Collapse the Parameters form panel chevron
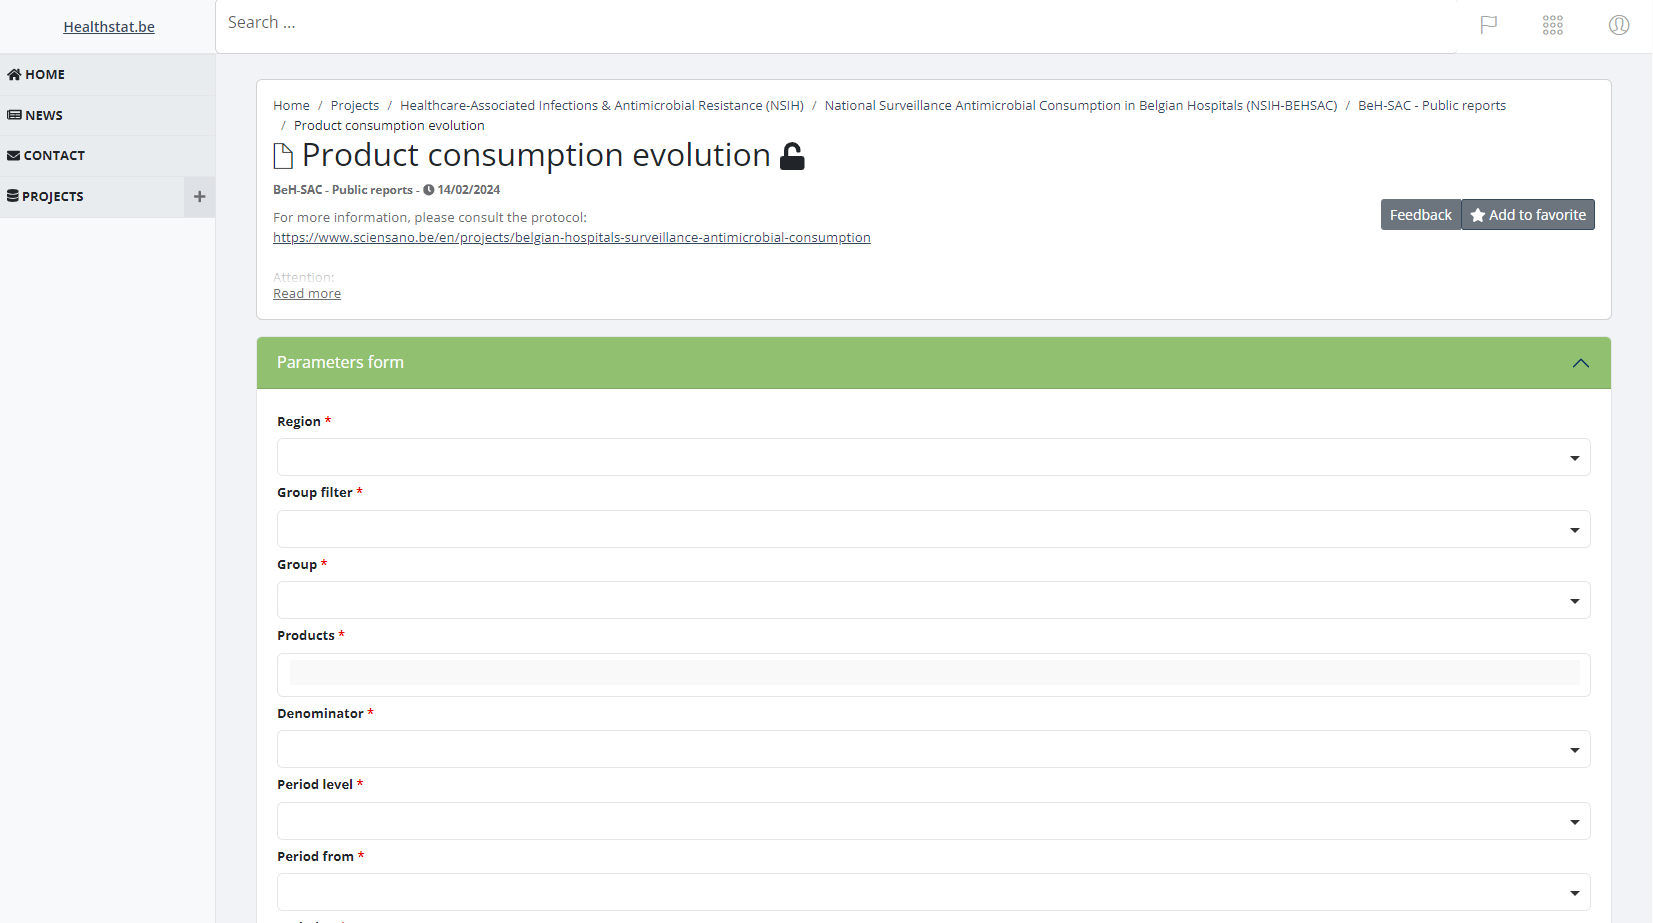The width and height of the screenshot is (1653, 923). (1580, 363)
